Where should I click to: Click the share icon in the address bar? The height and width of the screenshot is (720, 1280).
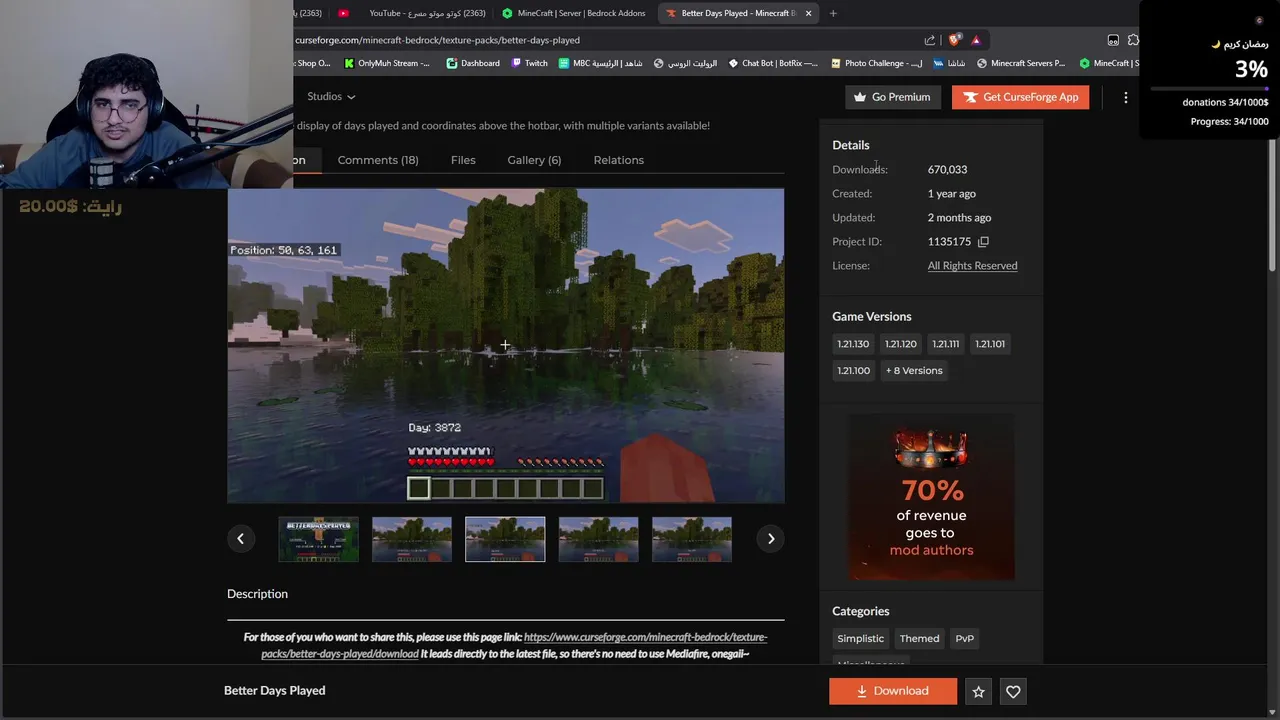tap(929, 40)
